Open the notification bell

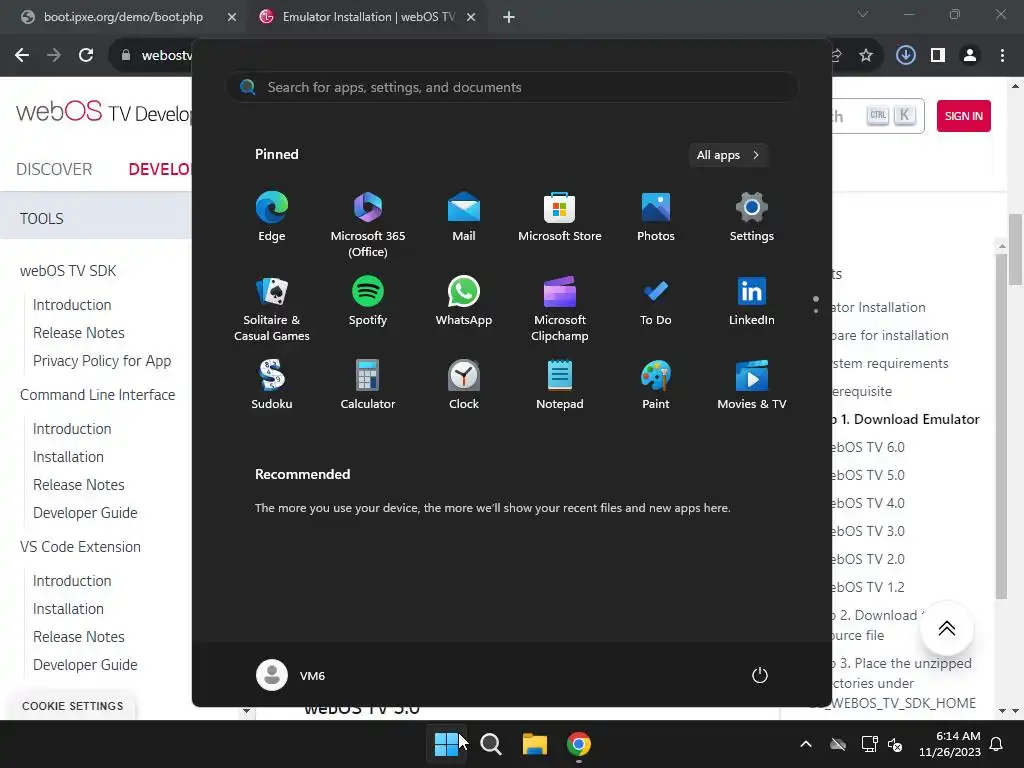[997, 744]
